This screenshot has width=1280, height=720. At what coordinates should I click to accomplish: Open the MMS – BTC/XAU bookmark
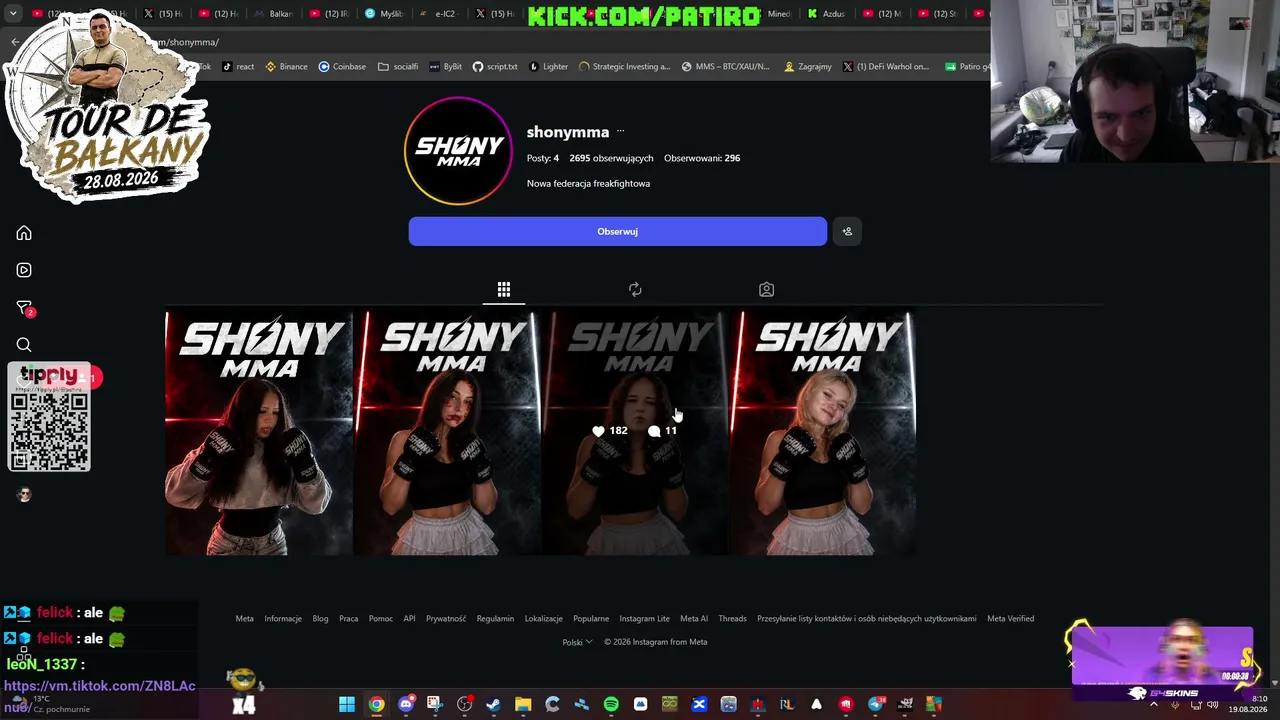(726, 67)
